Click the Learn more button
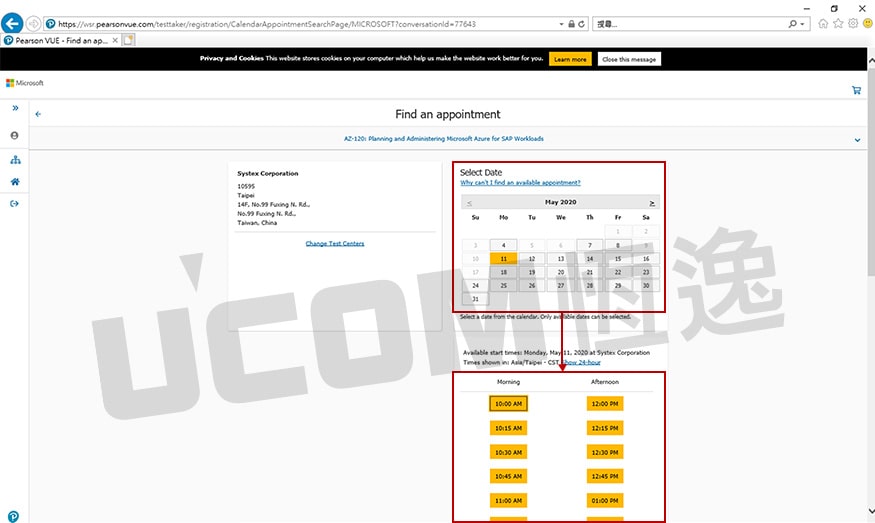The width and height of the screenshot is (875, 523). tap(570, 59)
